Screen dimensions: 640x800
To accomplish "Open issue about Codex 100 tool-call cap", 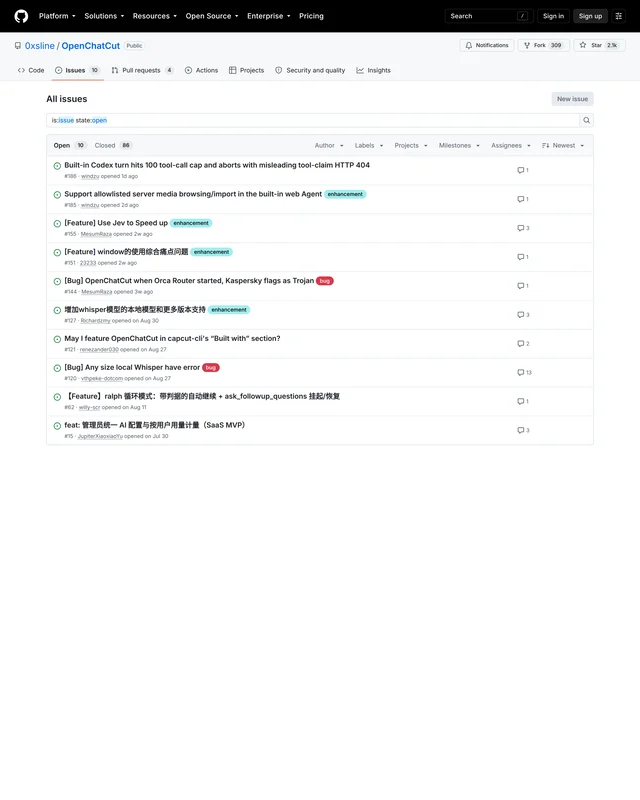I will pyautogui.click(x=217, y=165).
